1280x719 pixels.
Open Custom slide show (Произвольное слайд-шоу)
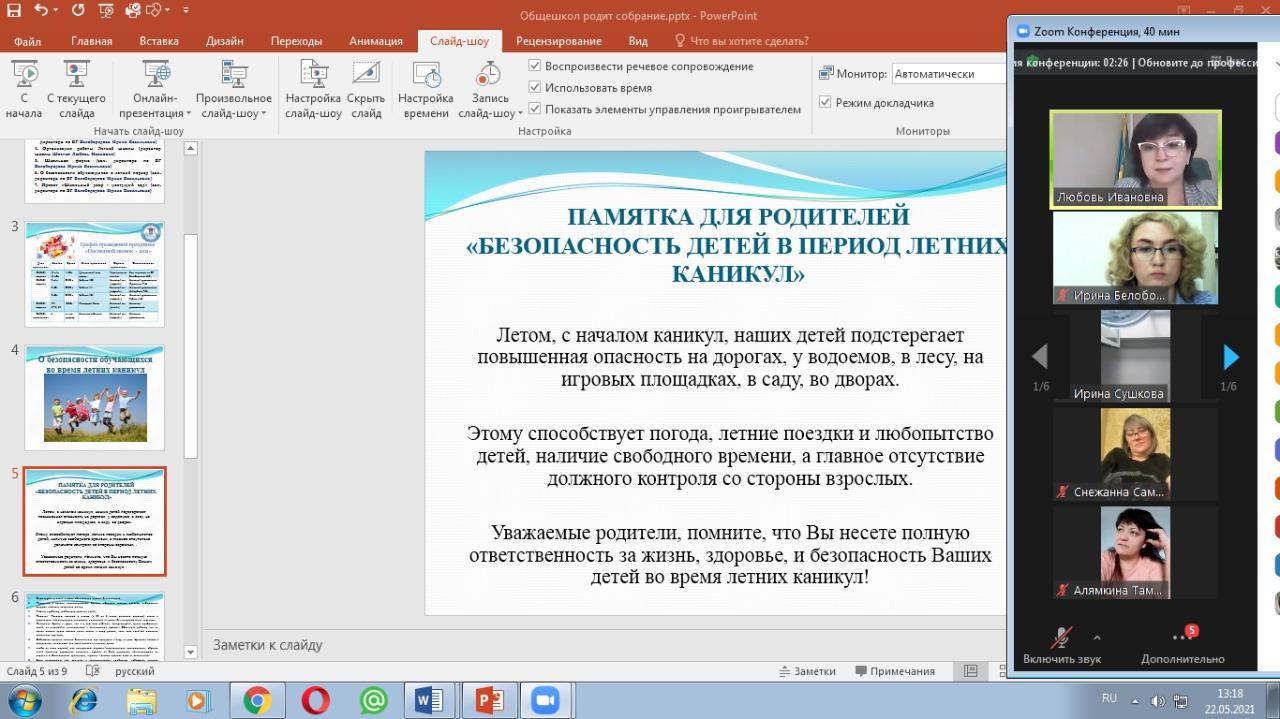[233, 90]
